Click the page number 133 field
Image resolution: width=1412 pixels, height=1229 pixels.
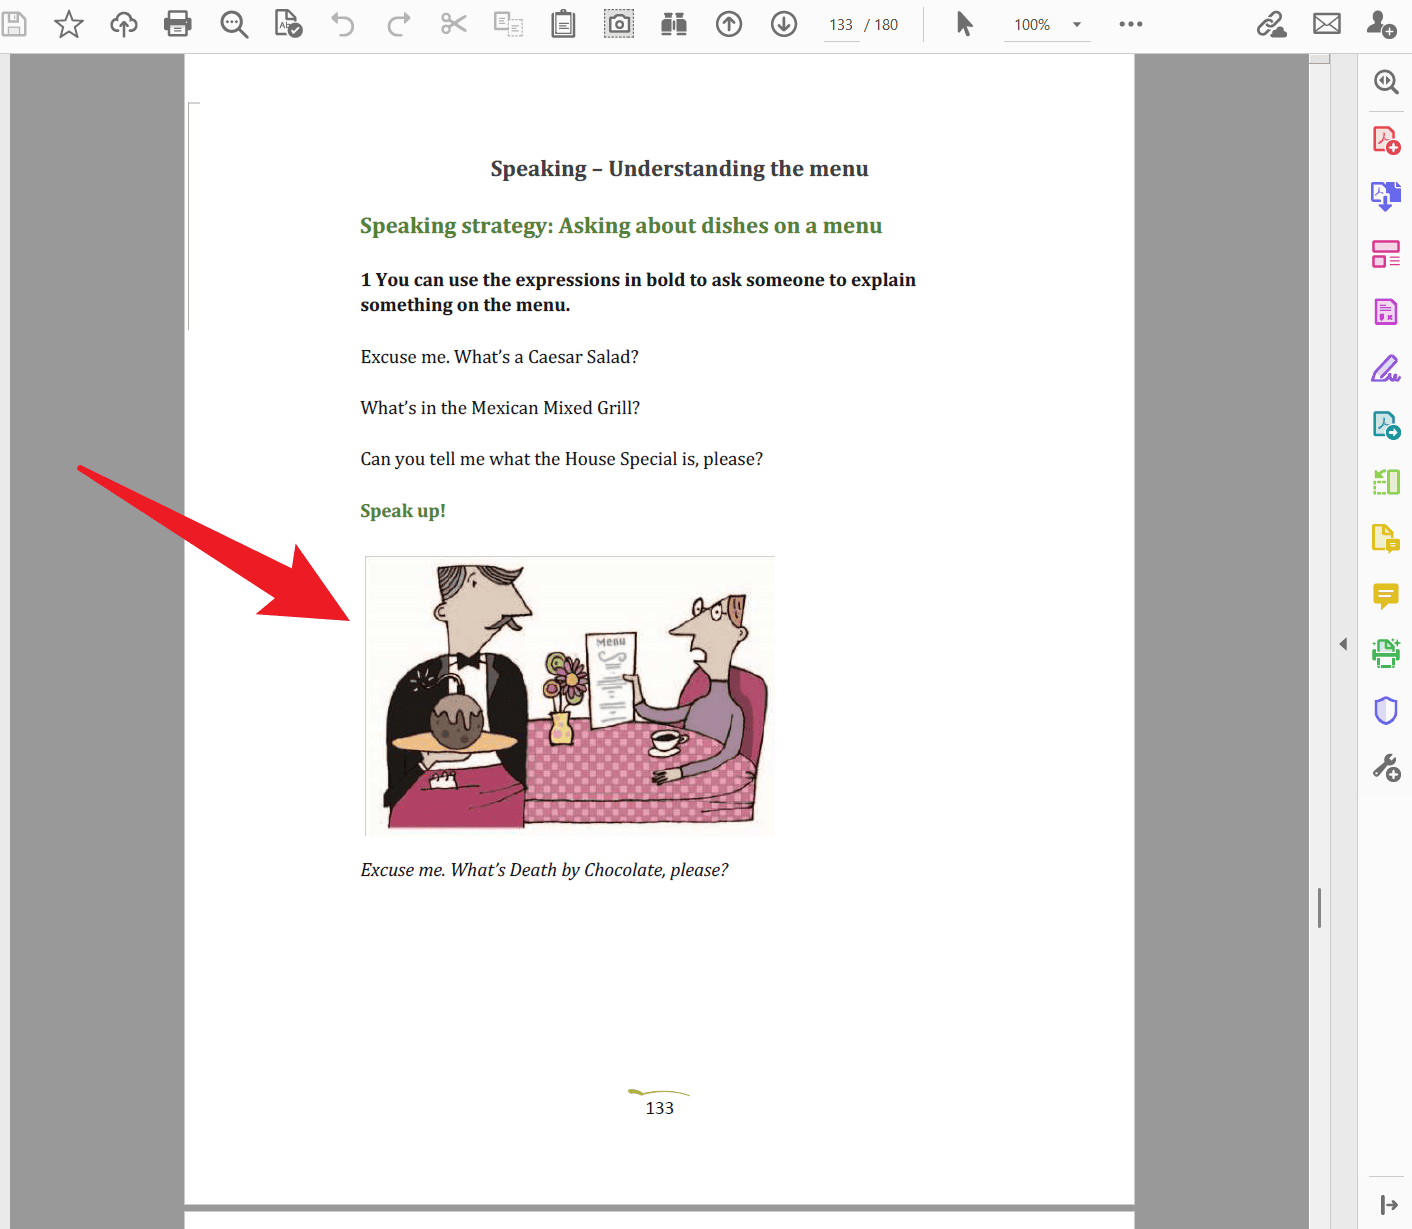tap(841, 25)
